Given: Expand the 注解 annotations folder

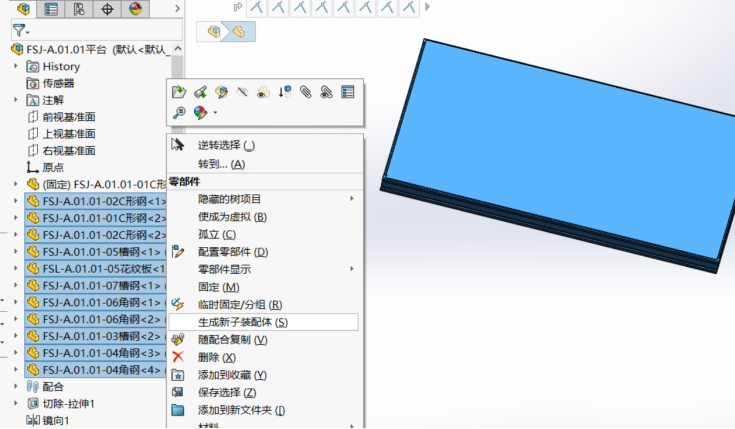Looking at the screenshot, I should [x=16, y=100].
